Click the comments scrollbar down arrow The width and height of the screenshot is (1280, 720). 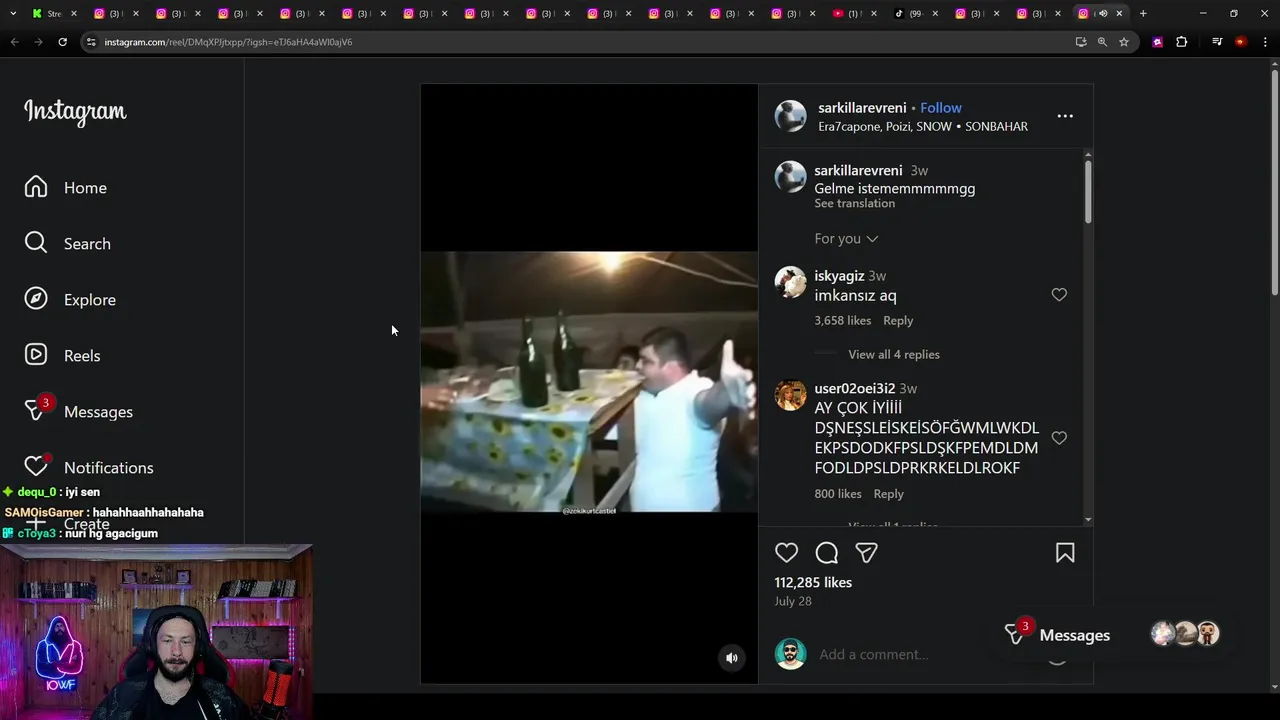tap(1088, 521)
